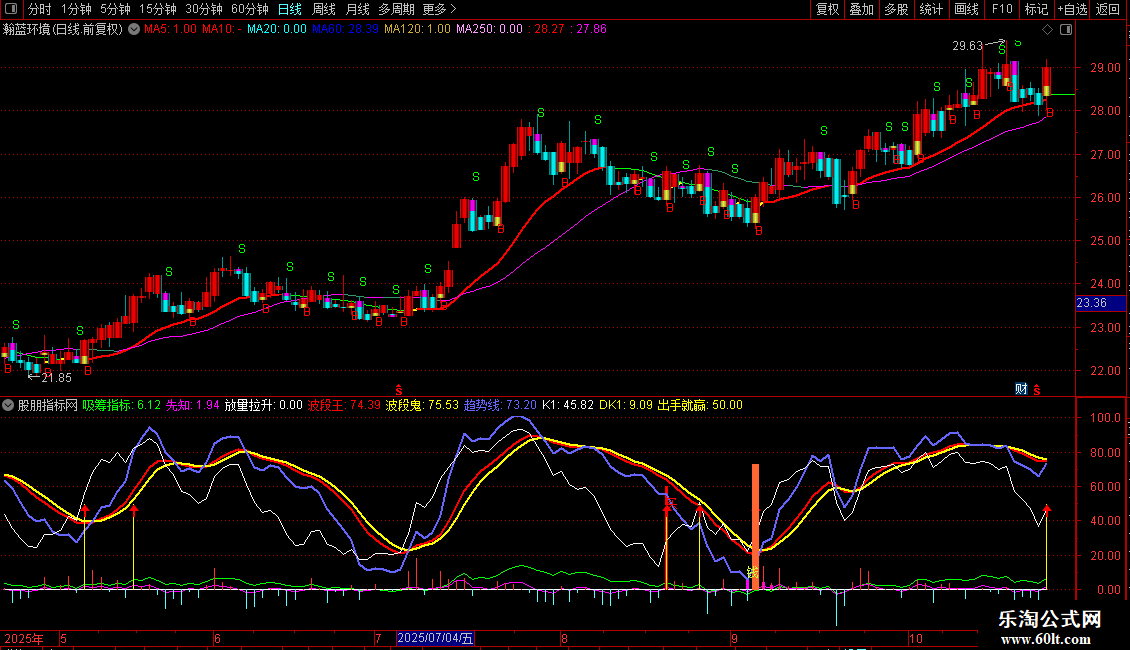Click the DK1: 9.09 value
The width and height of the screenshot is (1130, 650).
pyautogui.click(x=626, y=405)
